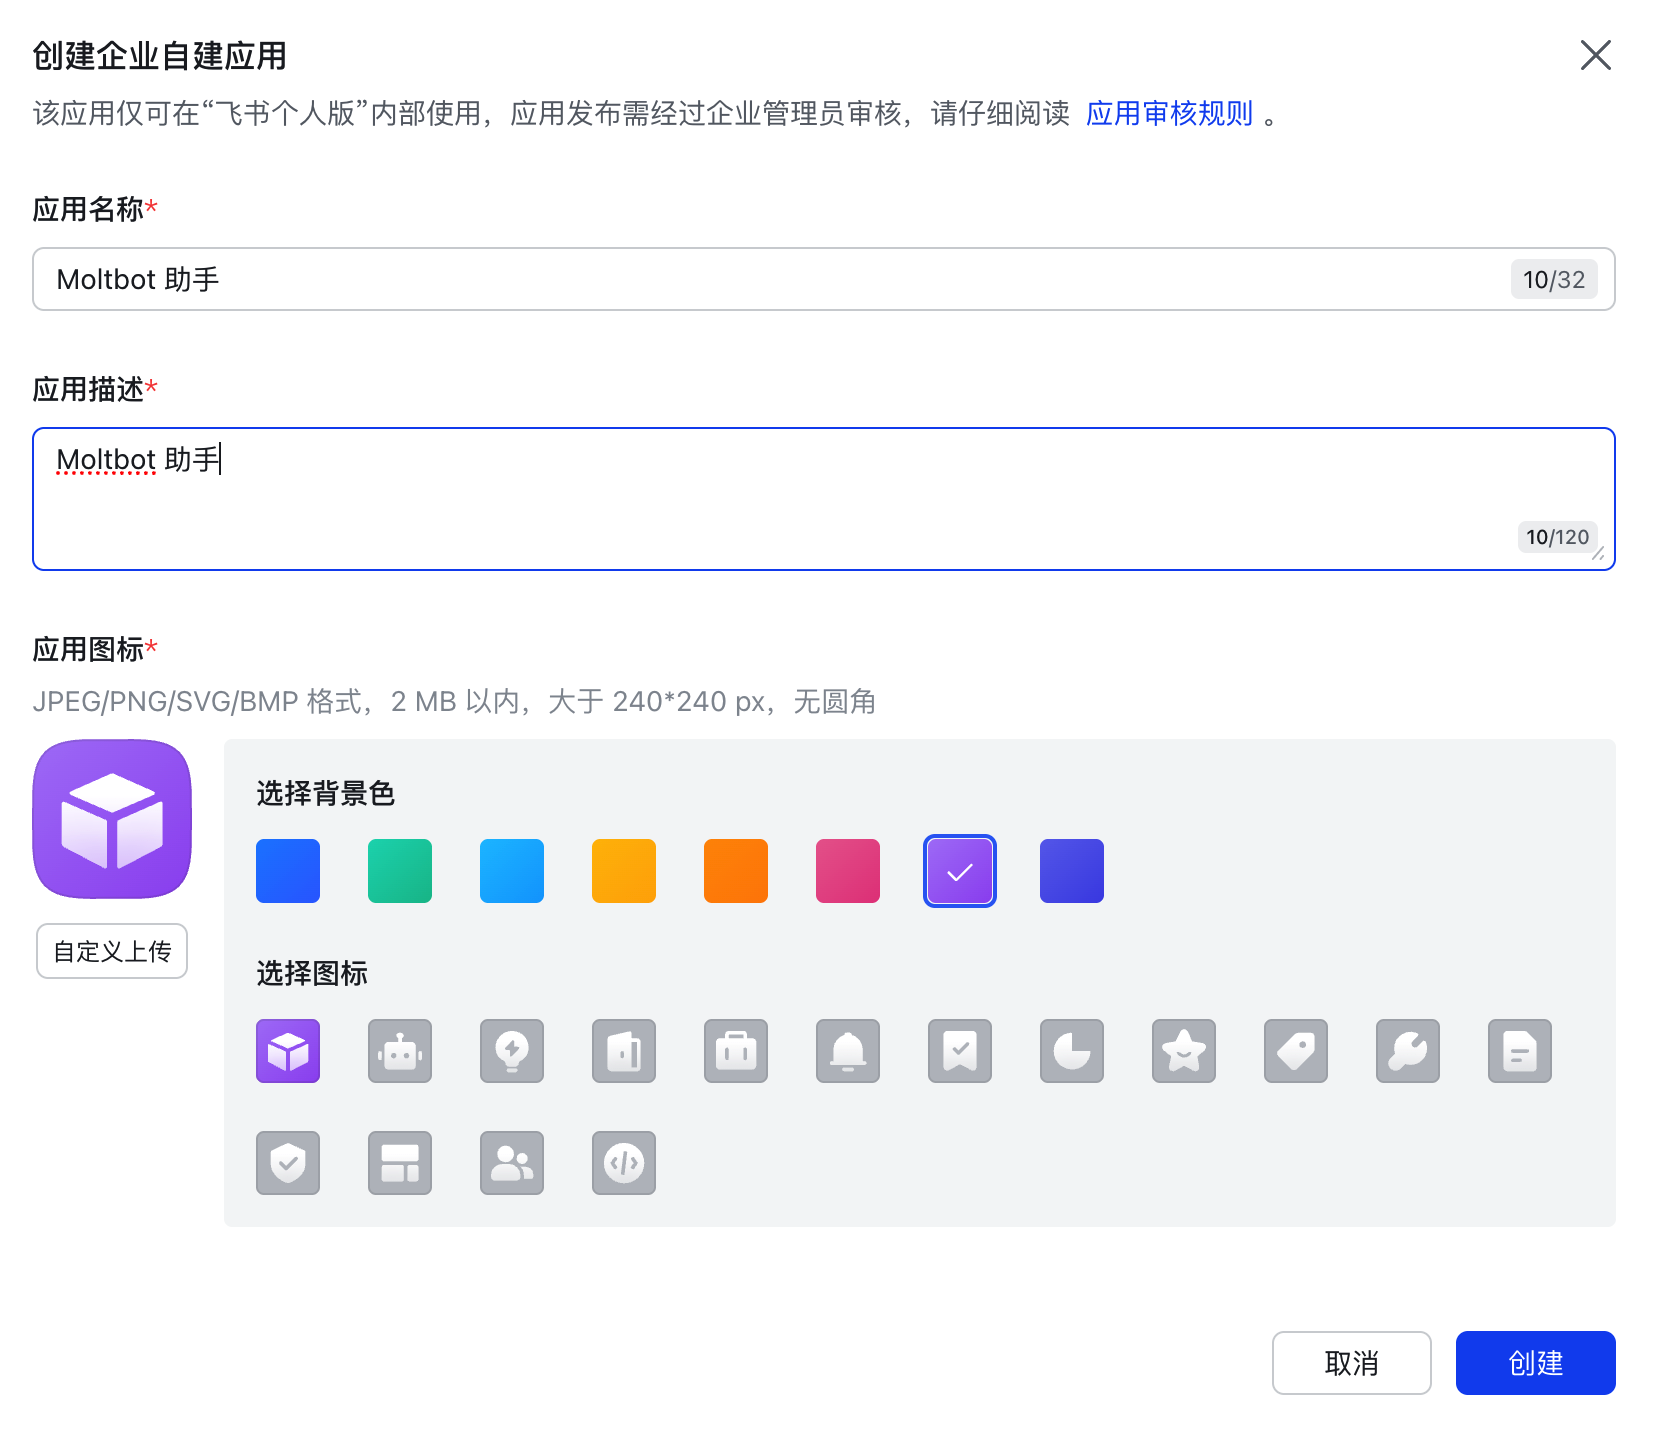The width and height of the screenshot is (1656, 1438).
Task: Pick the orange background color
Action: tap(736, 871)
